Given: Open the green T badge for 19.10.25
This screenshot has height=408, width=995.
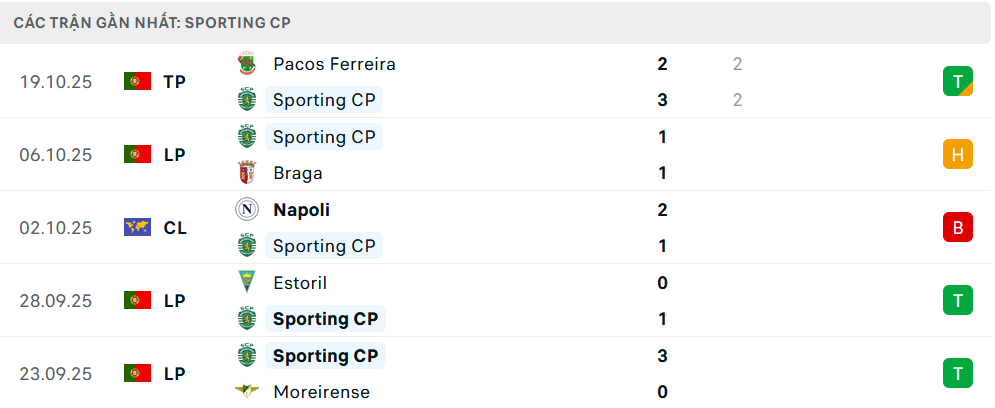Looking at the screenshot, I should pos(957,81).
